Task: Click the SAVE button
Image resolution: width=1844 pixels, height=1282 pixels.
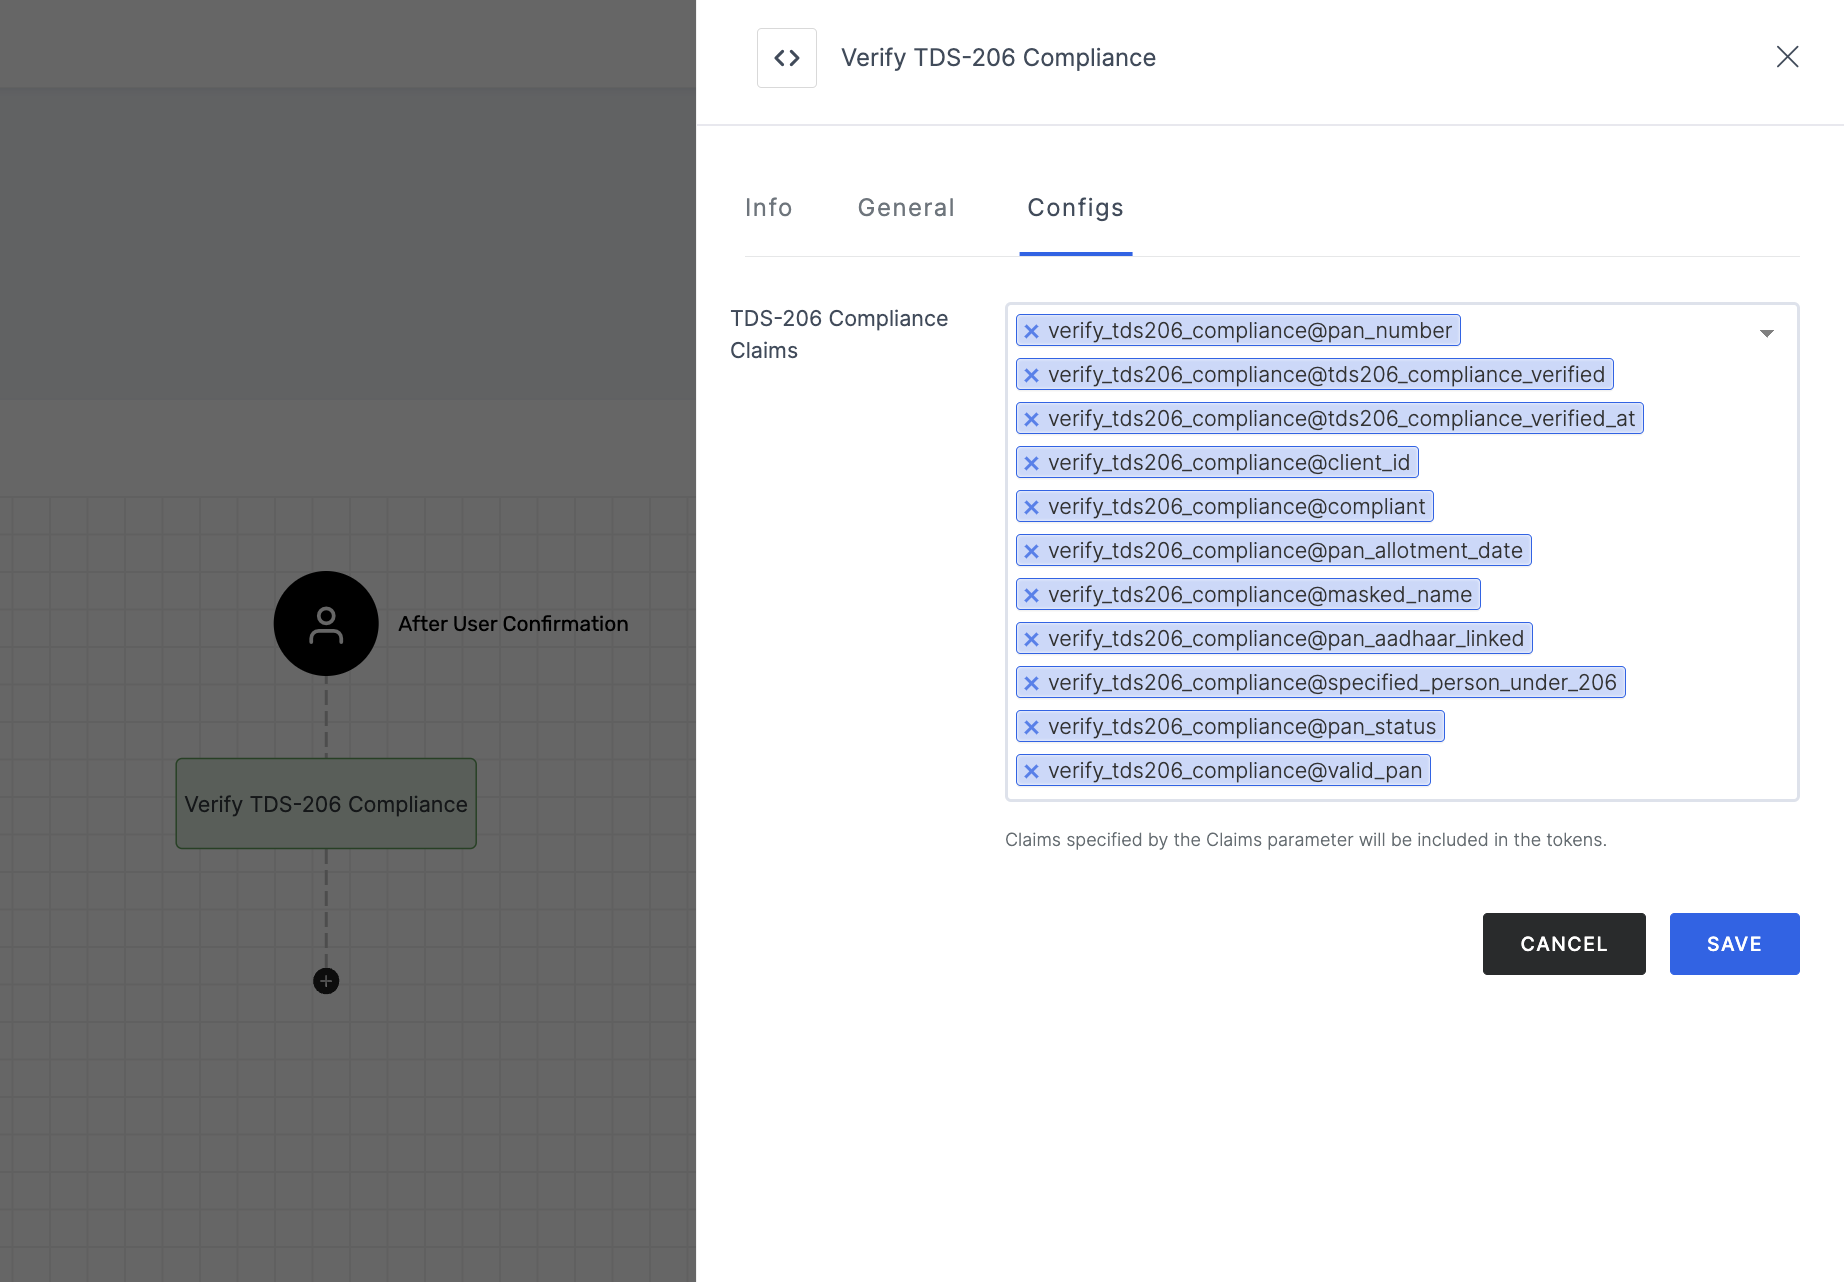Action: tap(1735, 944)
